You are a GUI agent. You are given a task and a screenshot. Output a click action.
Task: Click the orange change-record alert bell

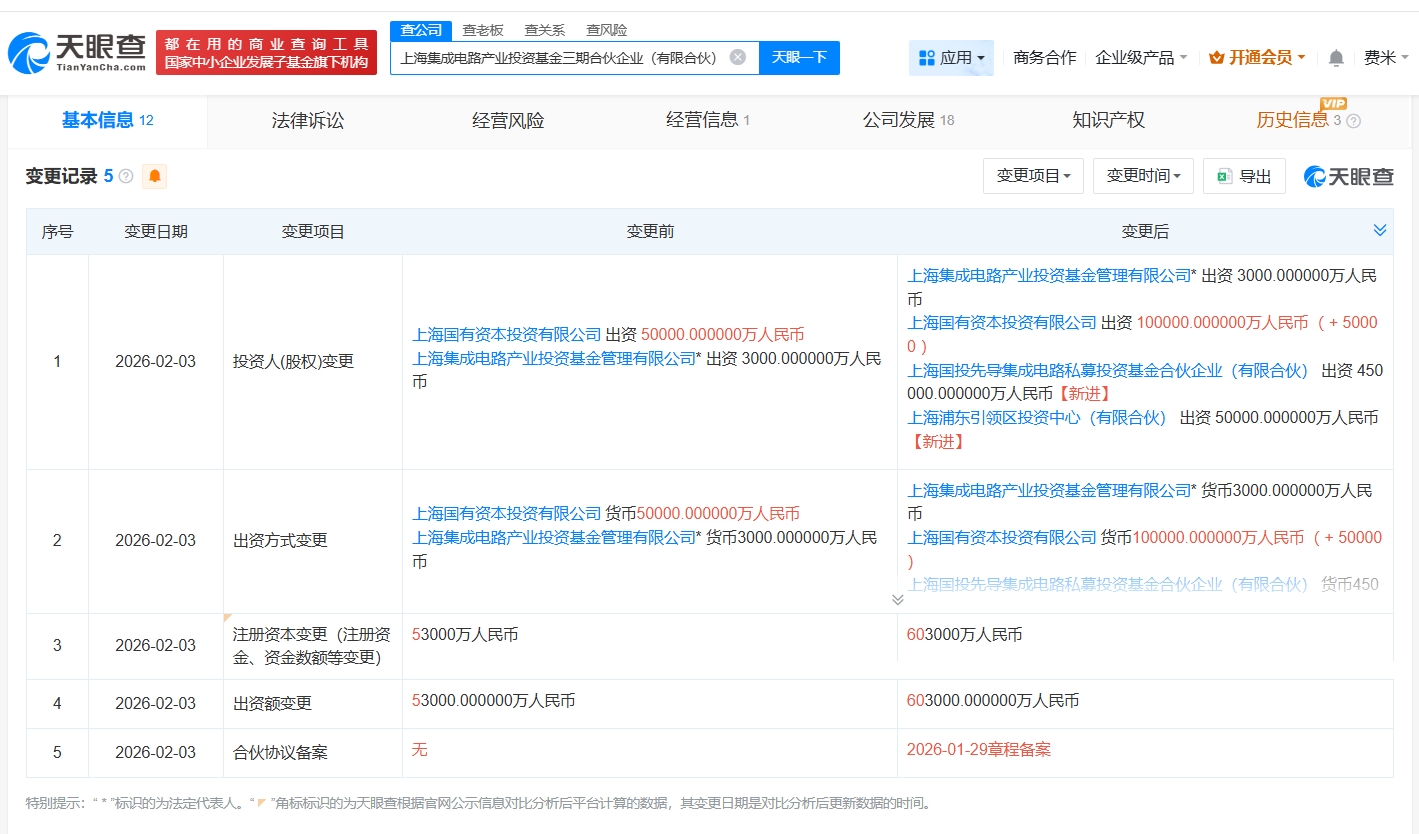155,177
